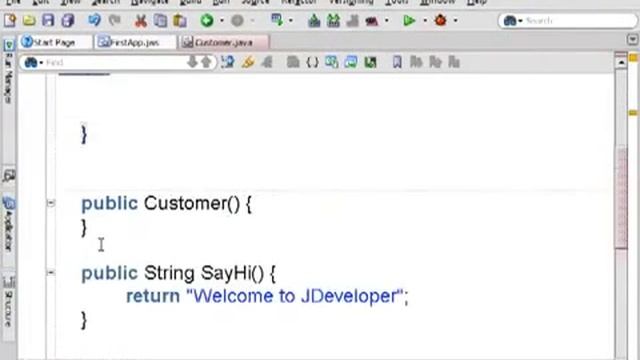Click the blue icon right of braces
640x360 pixels.
(x=331, y=62)
